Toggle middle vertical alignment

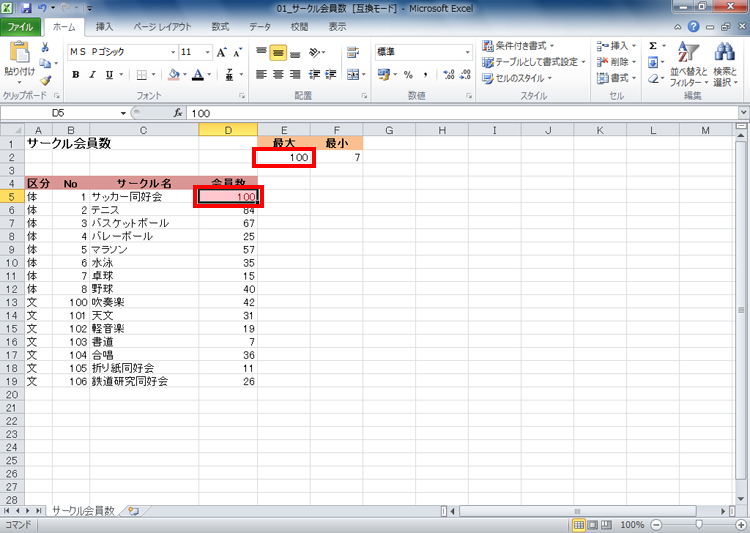[278, 52]
